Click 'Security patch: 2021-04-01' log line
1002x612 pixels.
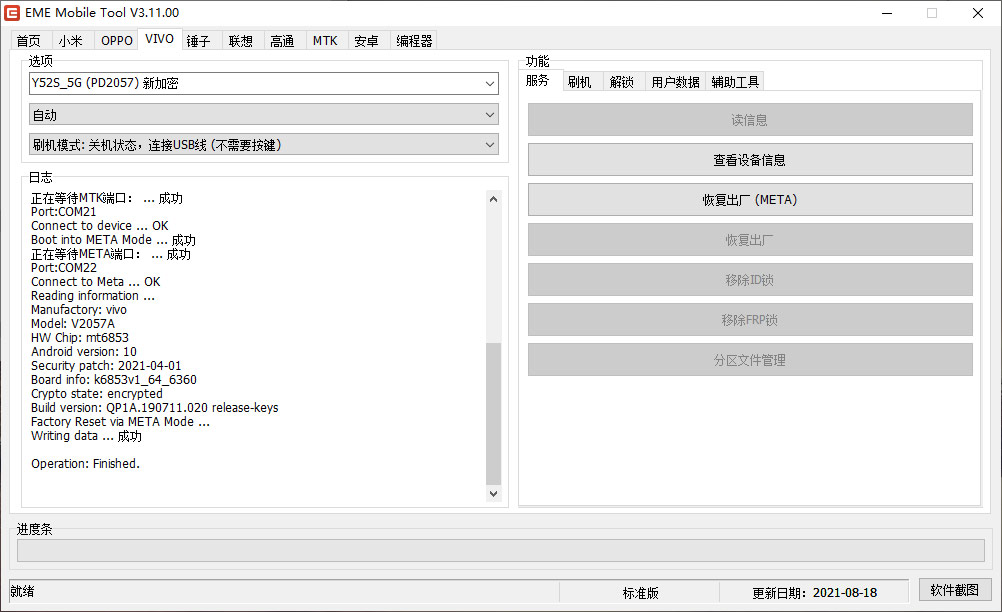[x=106, y=366]
